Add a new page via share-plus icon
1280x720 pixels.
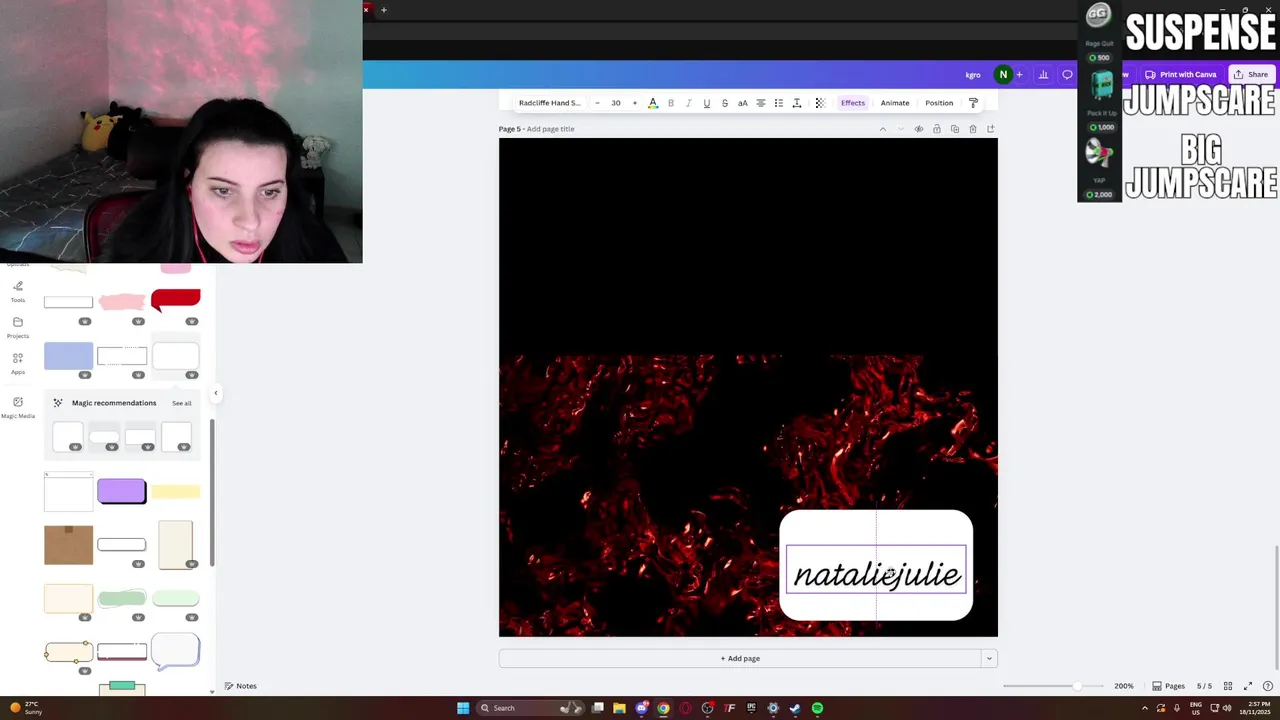click(x=991, y=129)
